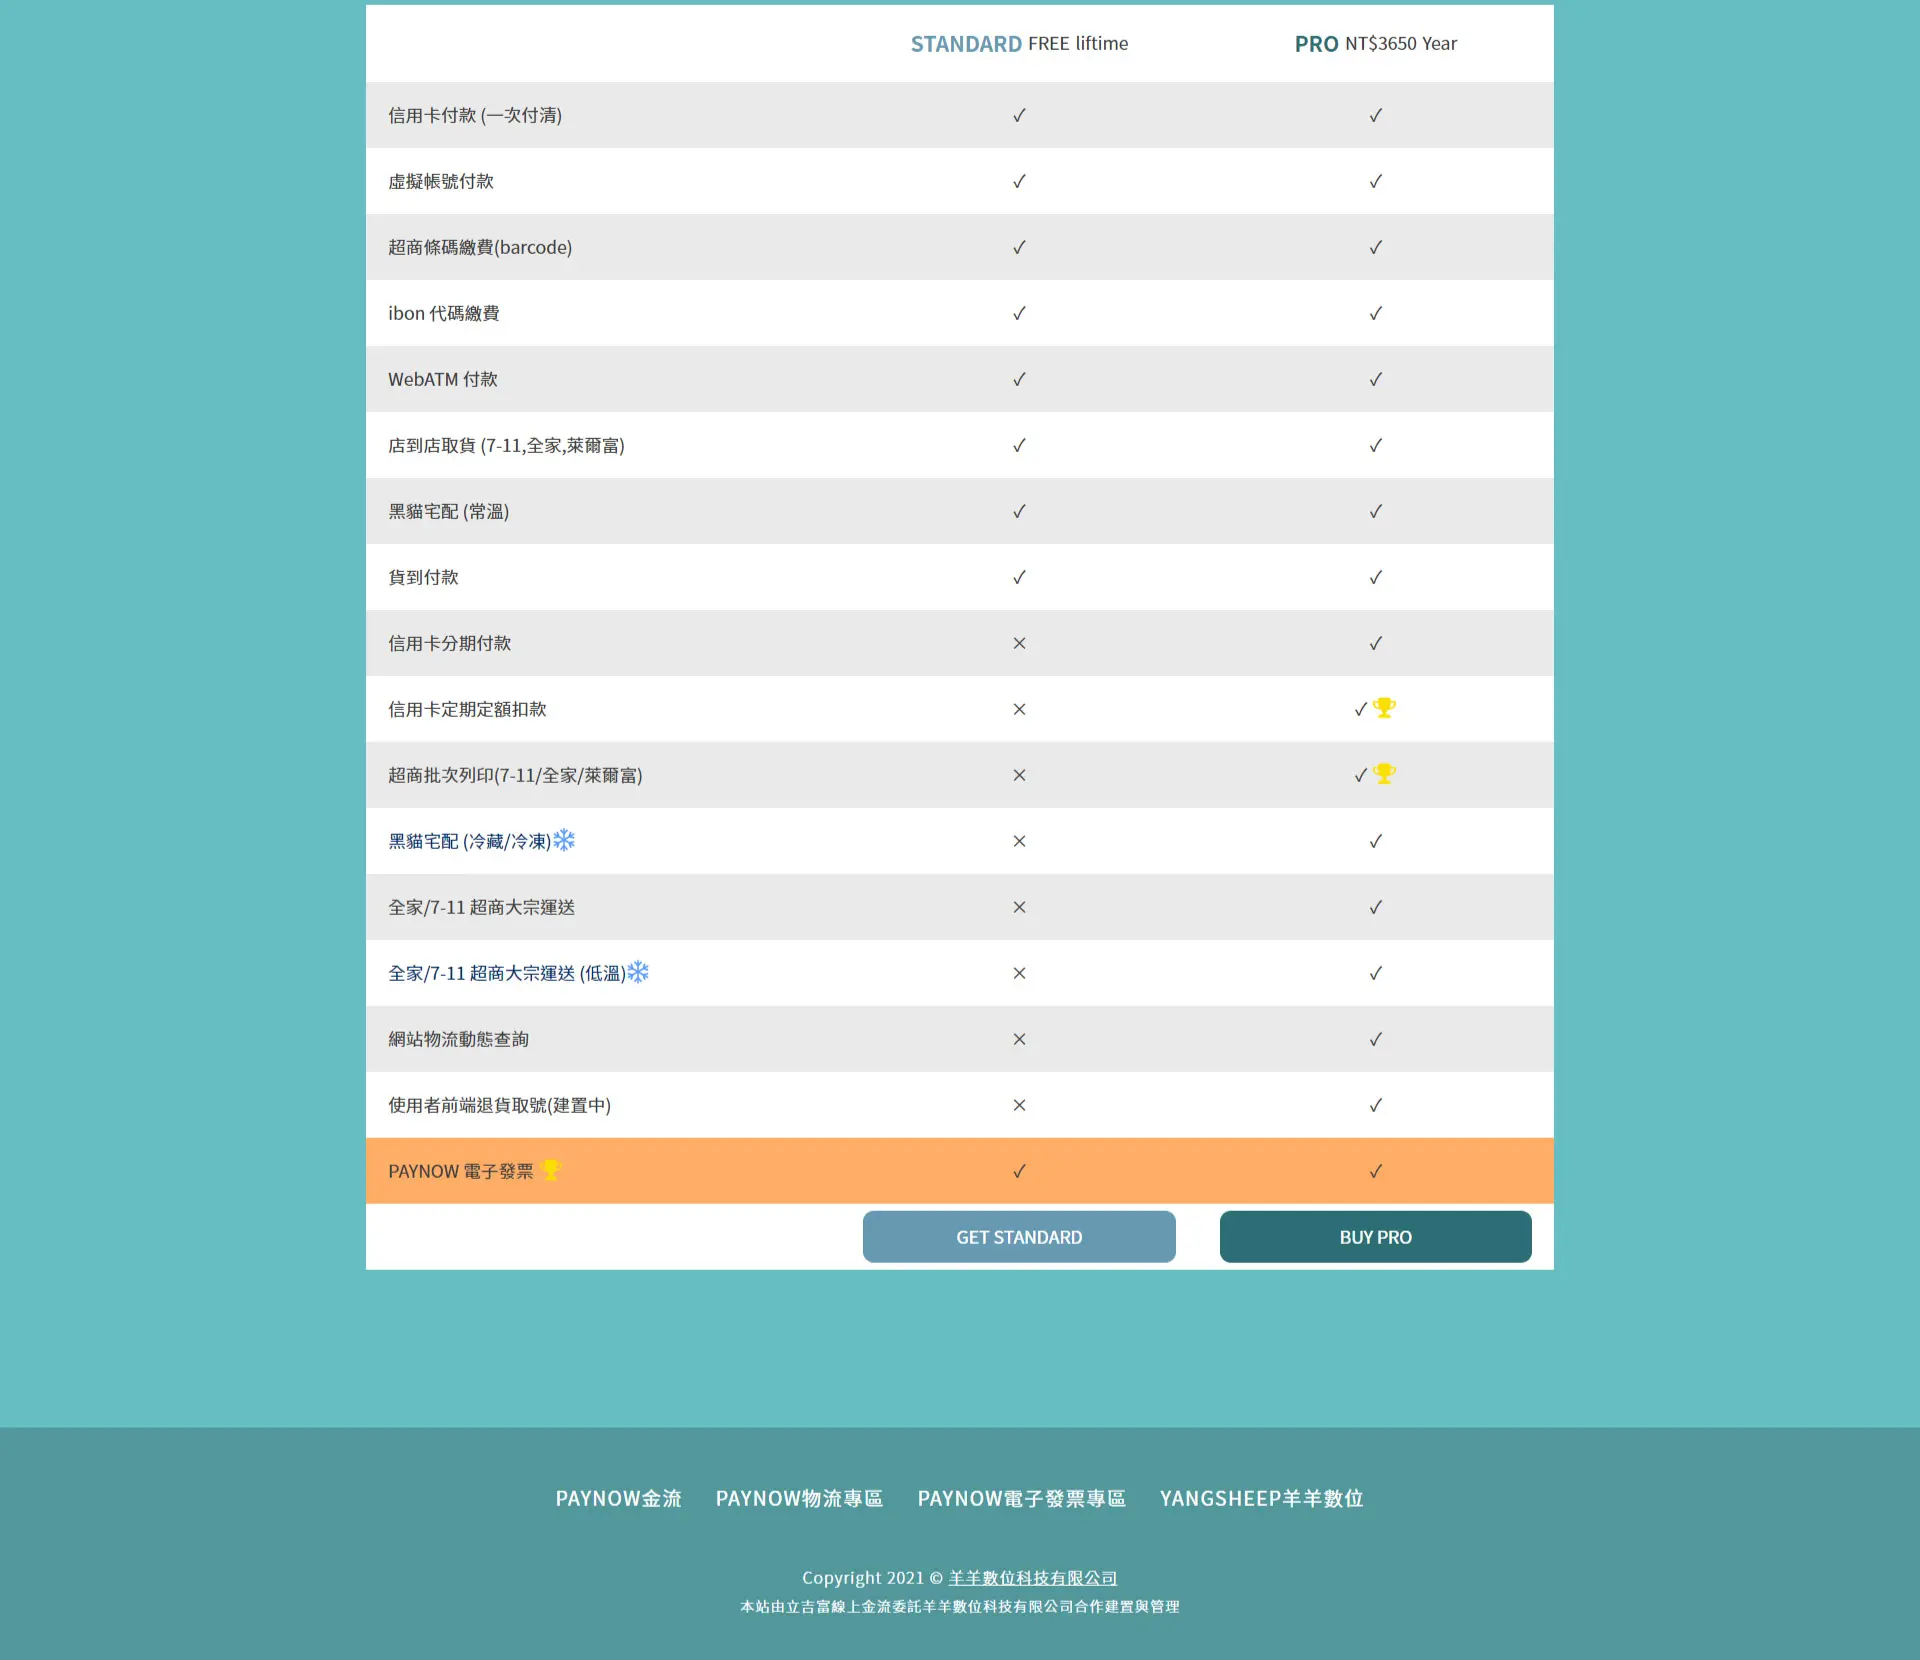The height and width of the screenshot is (1660, 1920).
Task: Select the 超商條碼繳費(barcode) row label
Action: (480, 247)
